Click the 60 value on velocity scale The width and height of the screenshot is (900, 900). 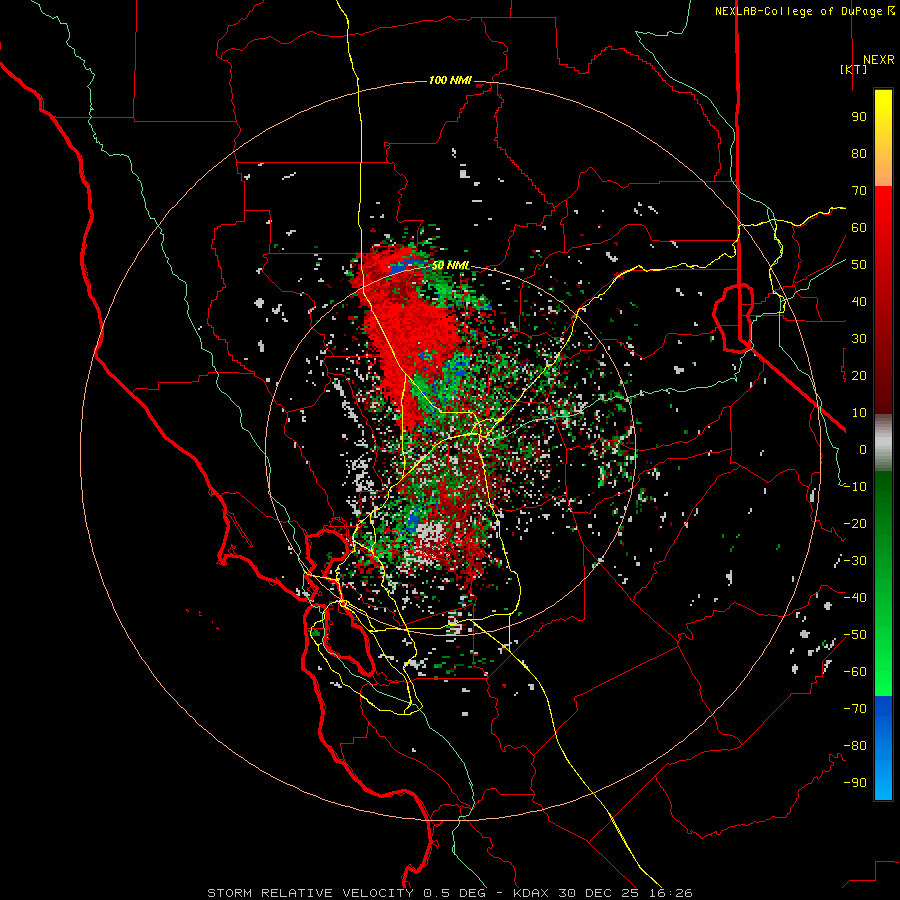pyautogui.click(x=859, y=227)
